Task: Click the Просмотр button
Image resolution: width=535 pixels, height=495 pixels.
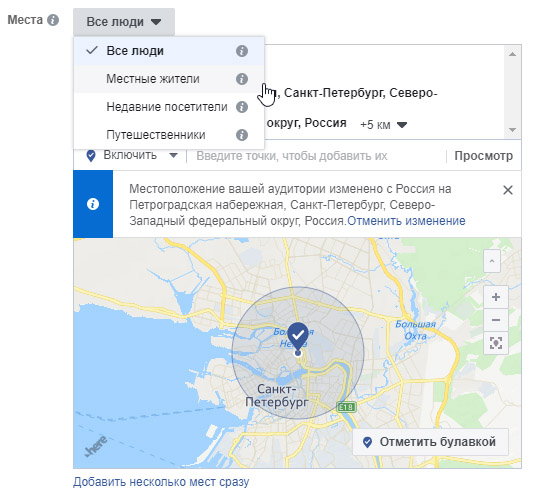Action: pos(483,156)
